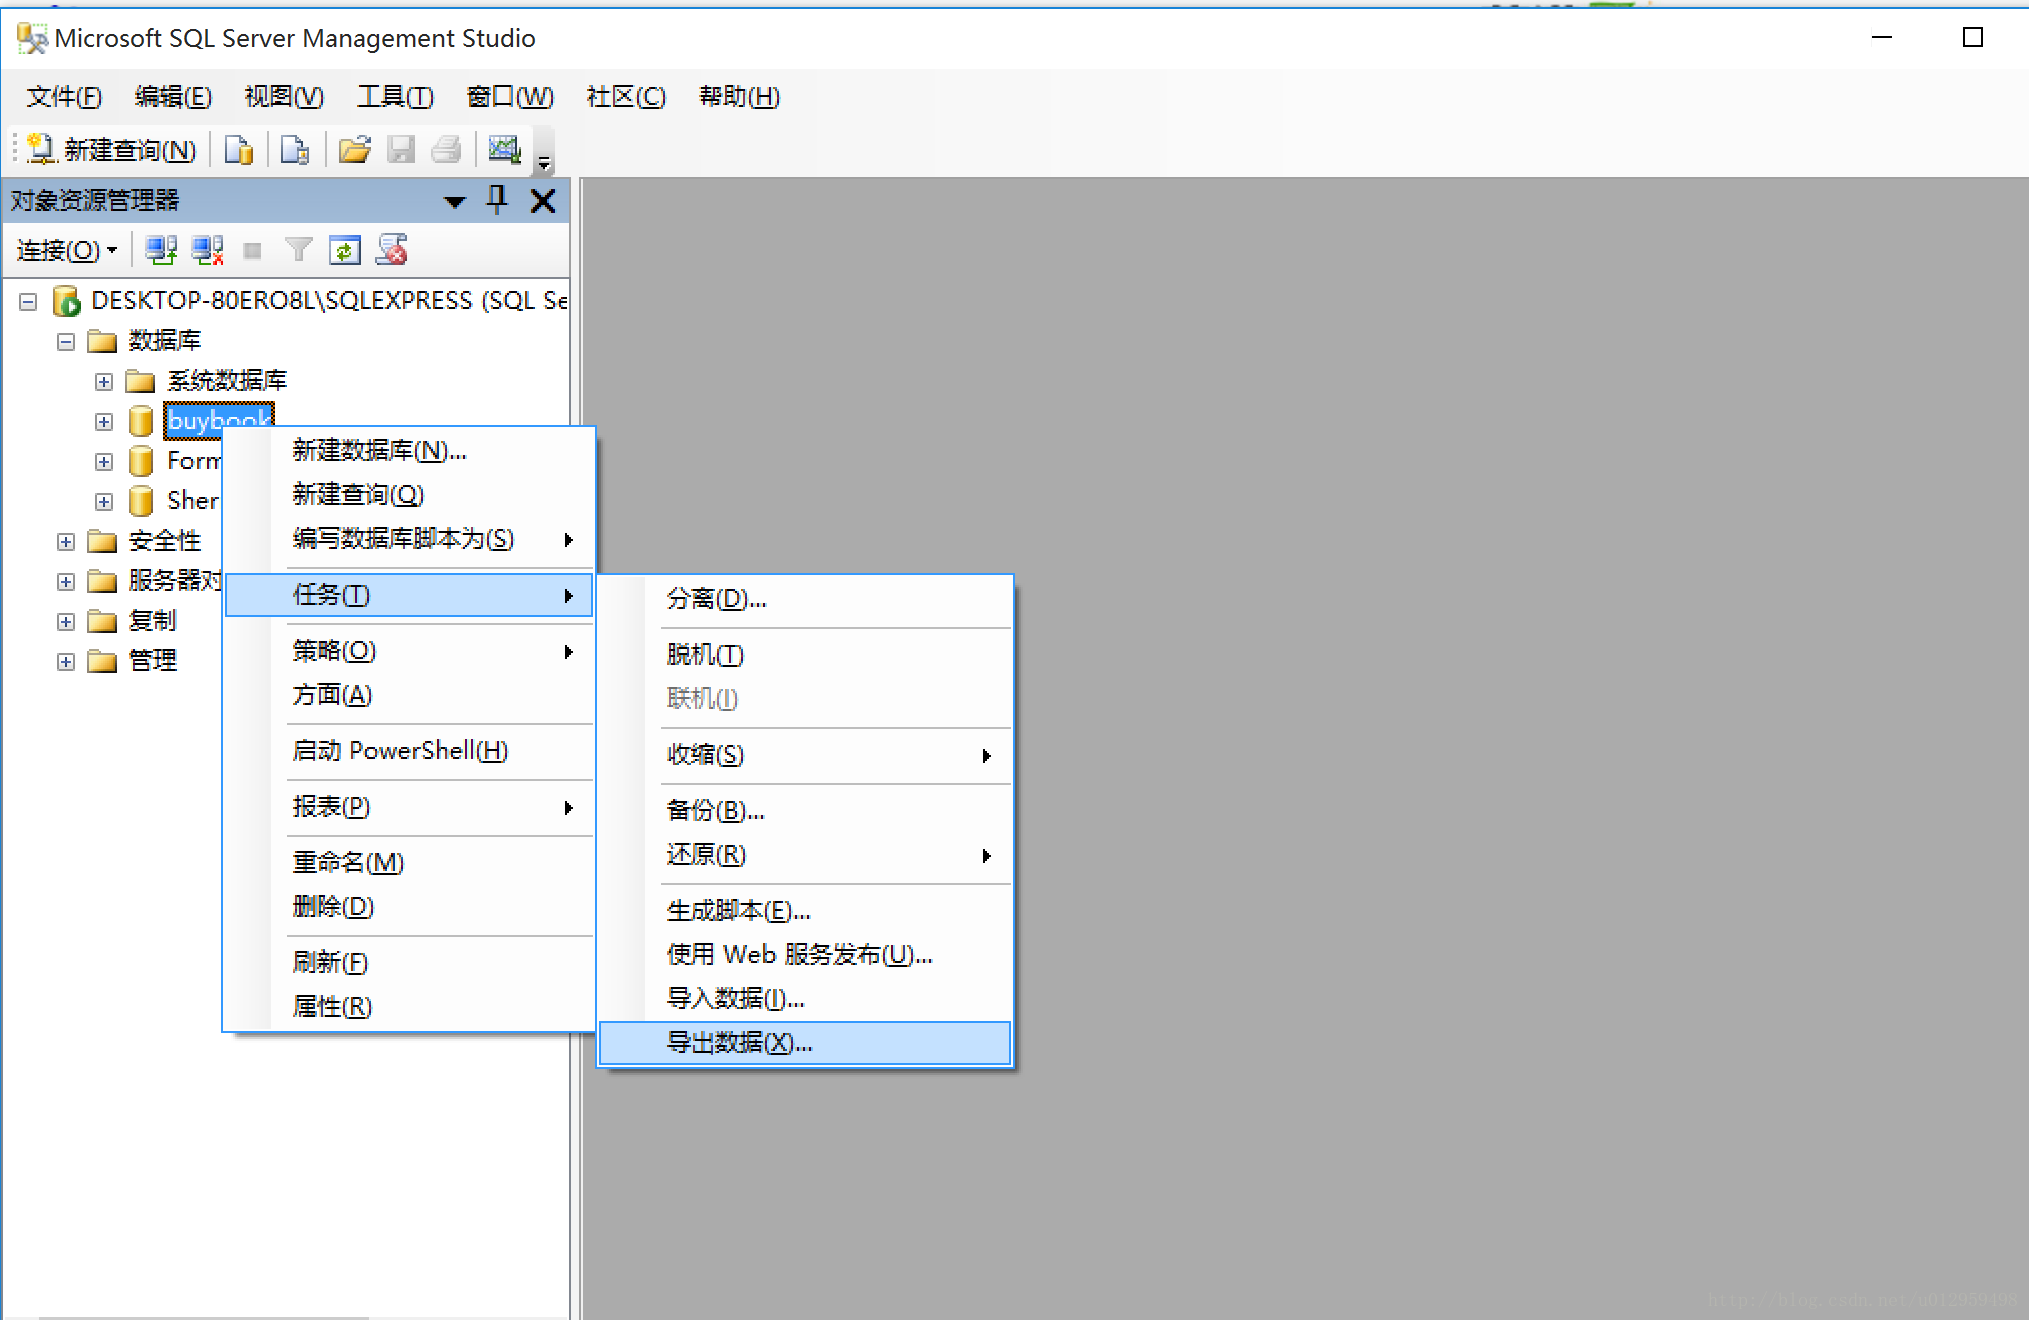2029x1320 pixels.
Task: Select the 安全性 folder label
Action: [x=165, y=541]
